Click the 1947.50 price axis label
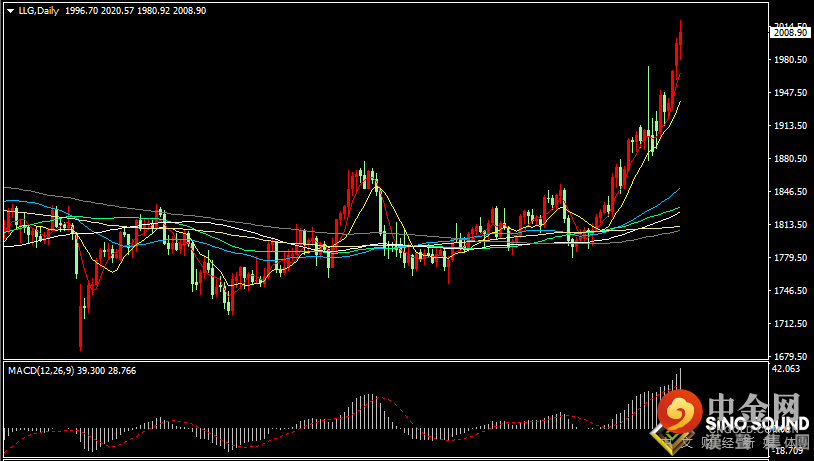 [x=789, y=93]
